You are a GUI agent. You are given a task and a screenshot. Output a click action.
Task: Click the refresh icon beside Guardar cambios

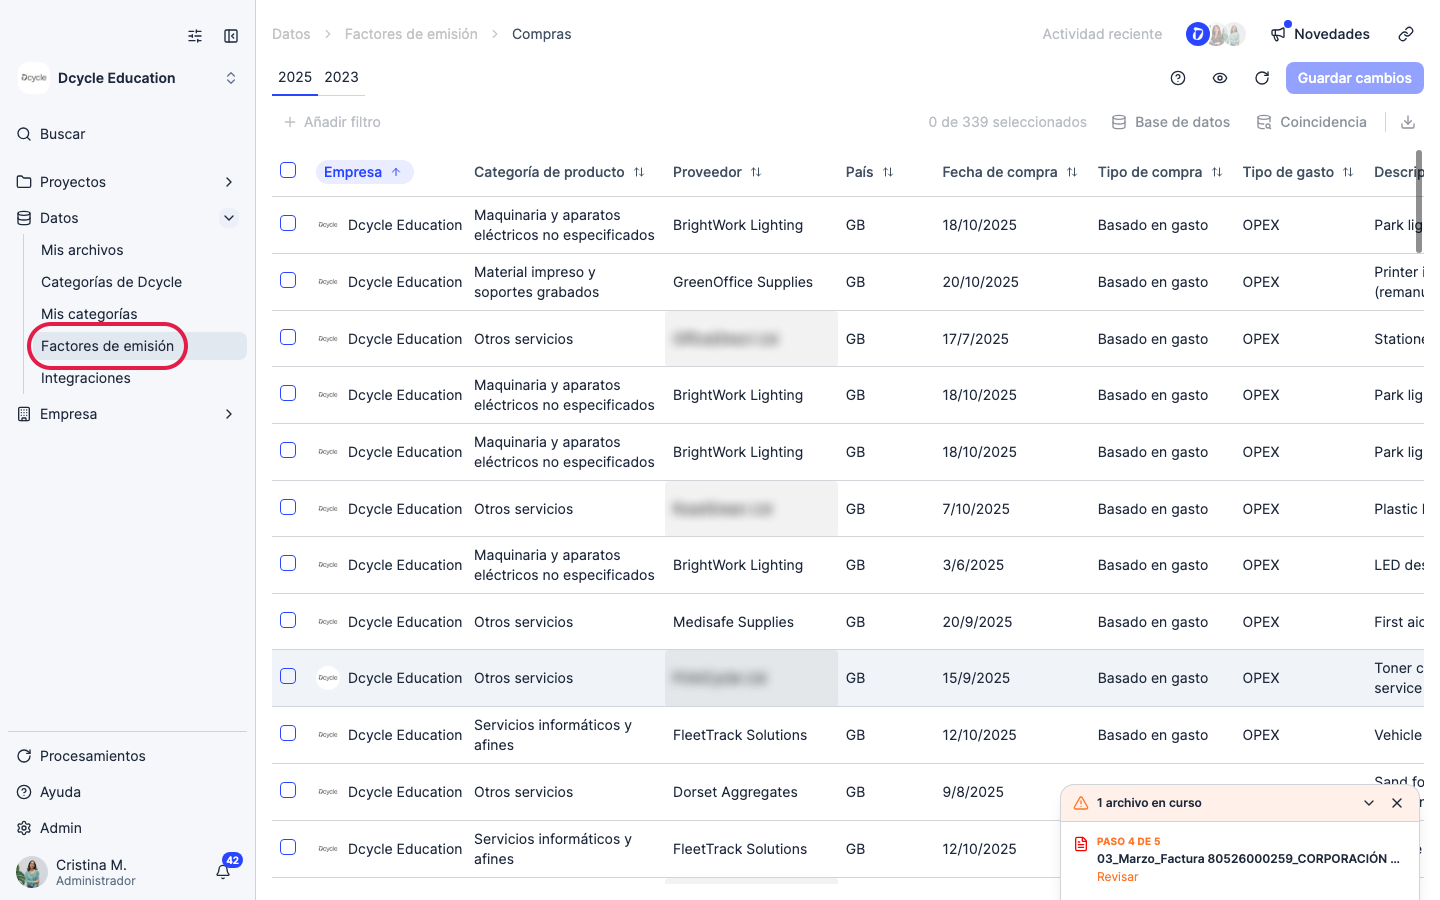tap(1262, 78)
